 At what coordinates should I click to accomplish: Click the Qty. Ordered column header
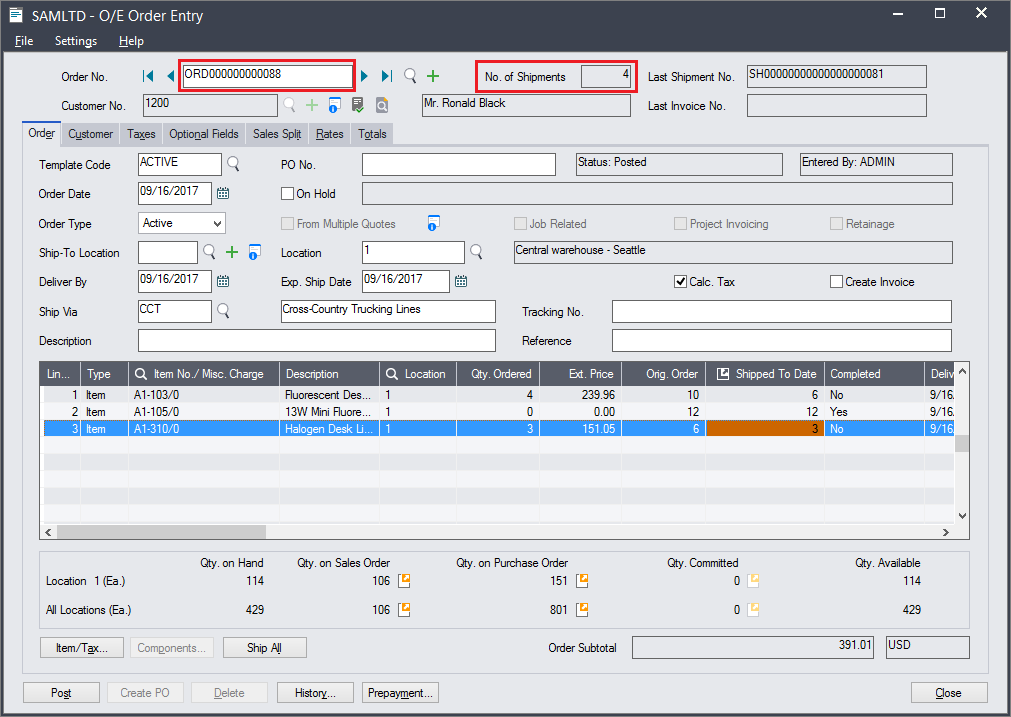(x=498, y=373)
